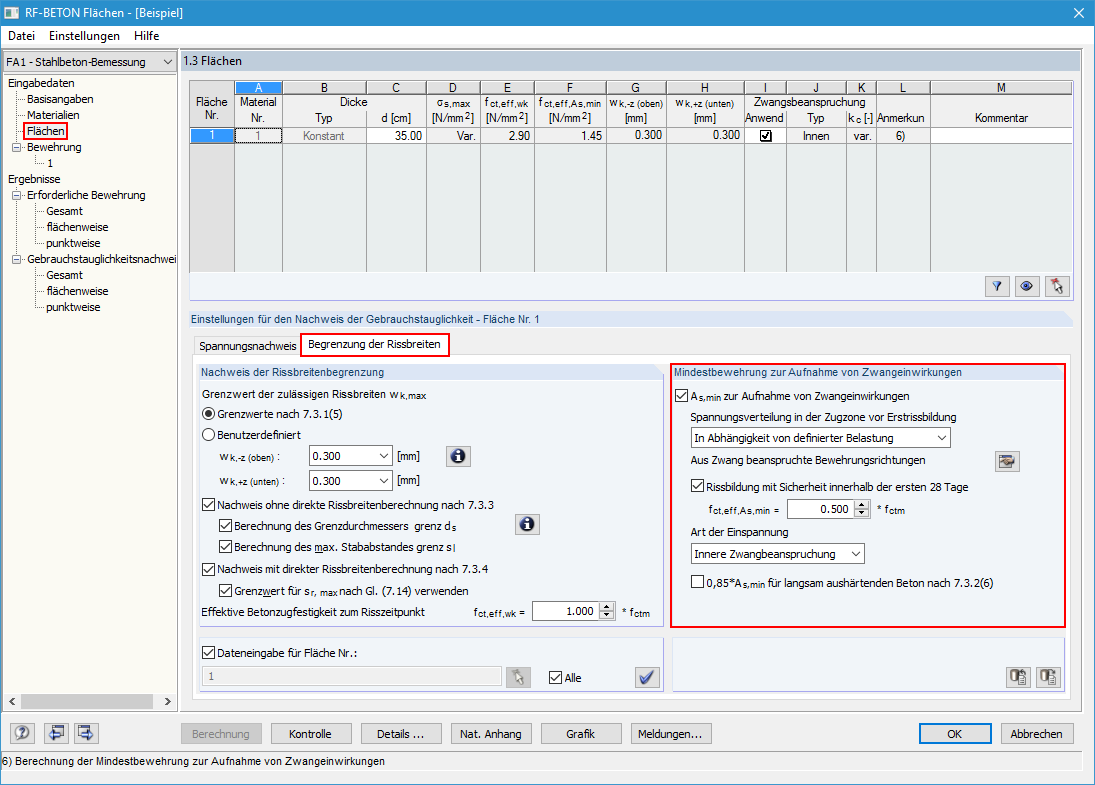Collapse 'Erforderliche Bewehrung' tree node
Viewport: 1095px width, 785px height.
17,196
